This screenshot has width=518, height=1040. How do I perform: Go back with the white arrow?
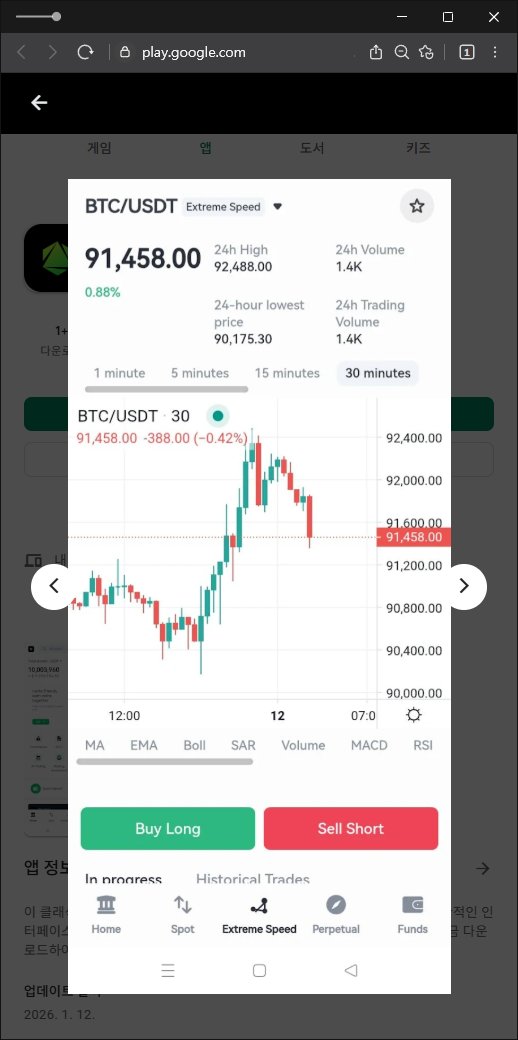[x=39, y=102]
